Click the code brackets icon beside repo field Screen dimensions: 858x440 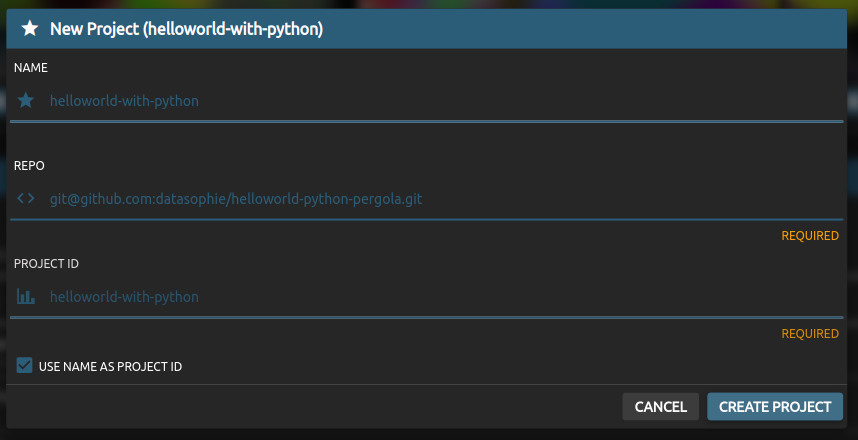tap(26, 199)
